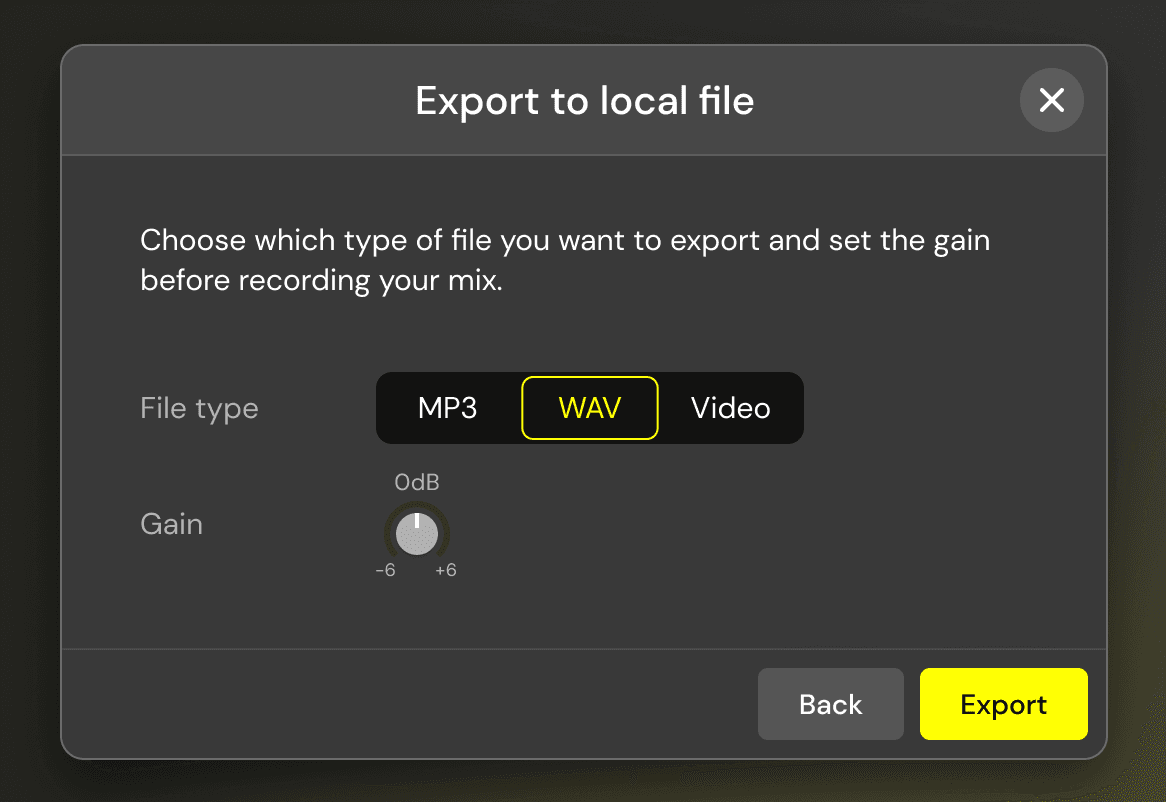
Task: Click the -6 minimum gain label
Action: (x=385, y=570)
